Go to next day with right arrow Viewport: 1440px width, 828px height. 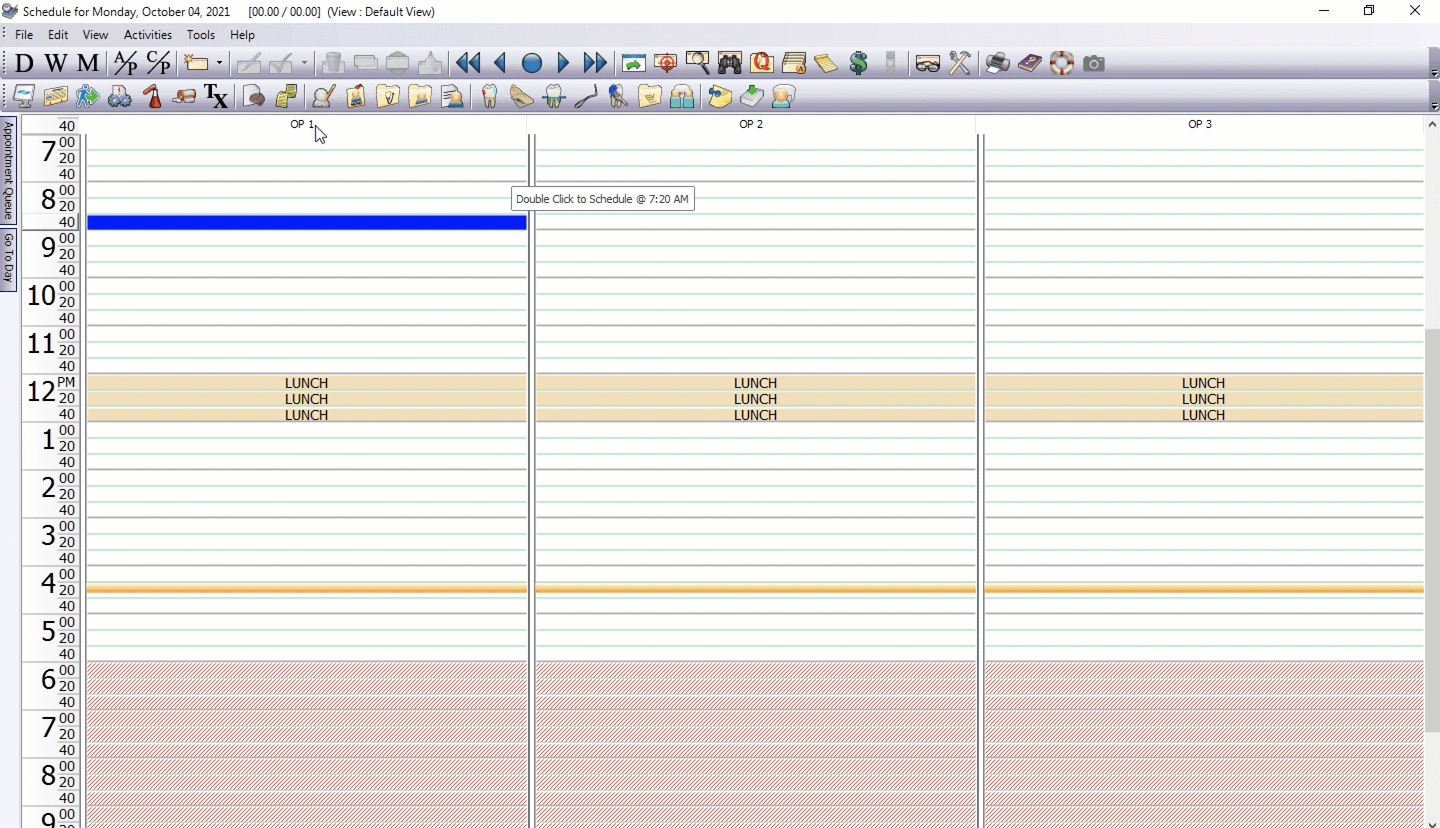click(x=563, y=64)
